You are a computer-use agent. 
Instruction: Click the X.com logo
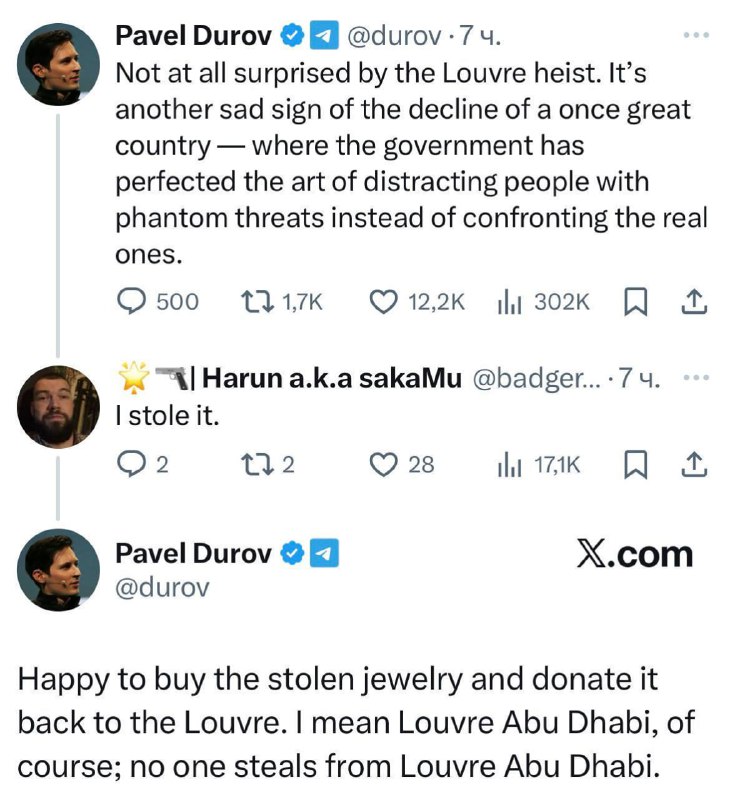tap(635, 553)
